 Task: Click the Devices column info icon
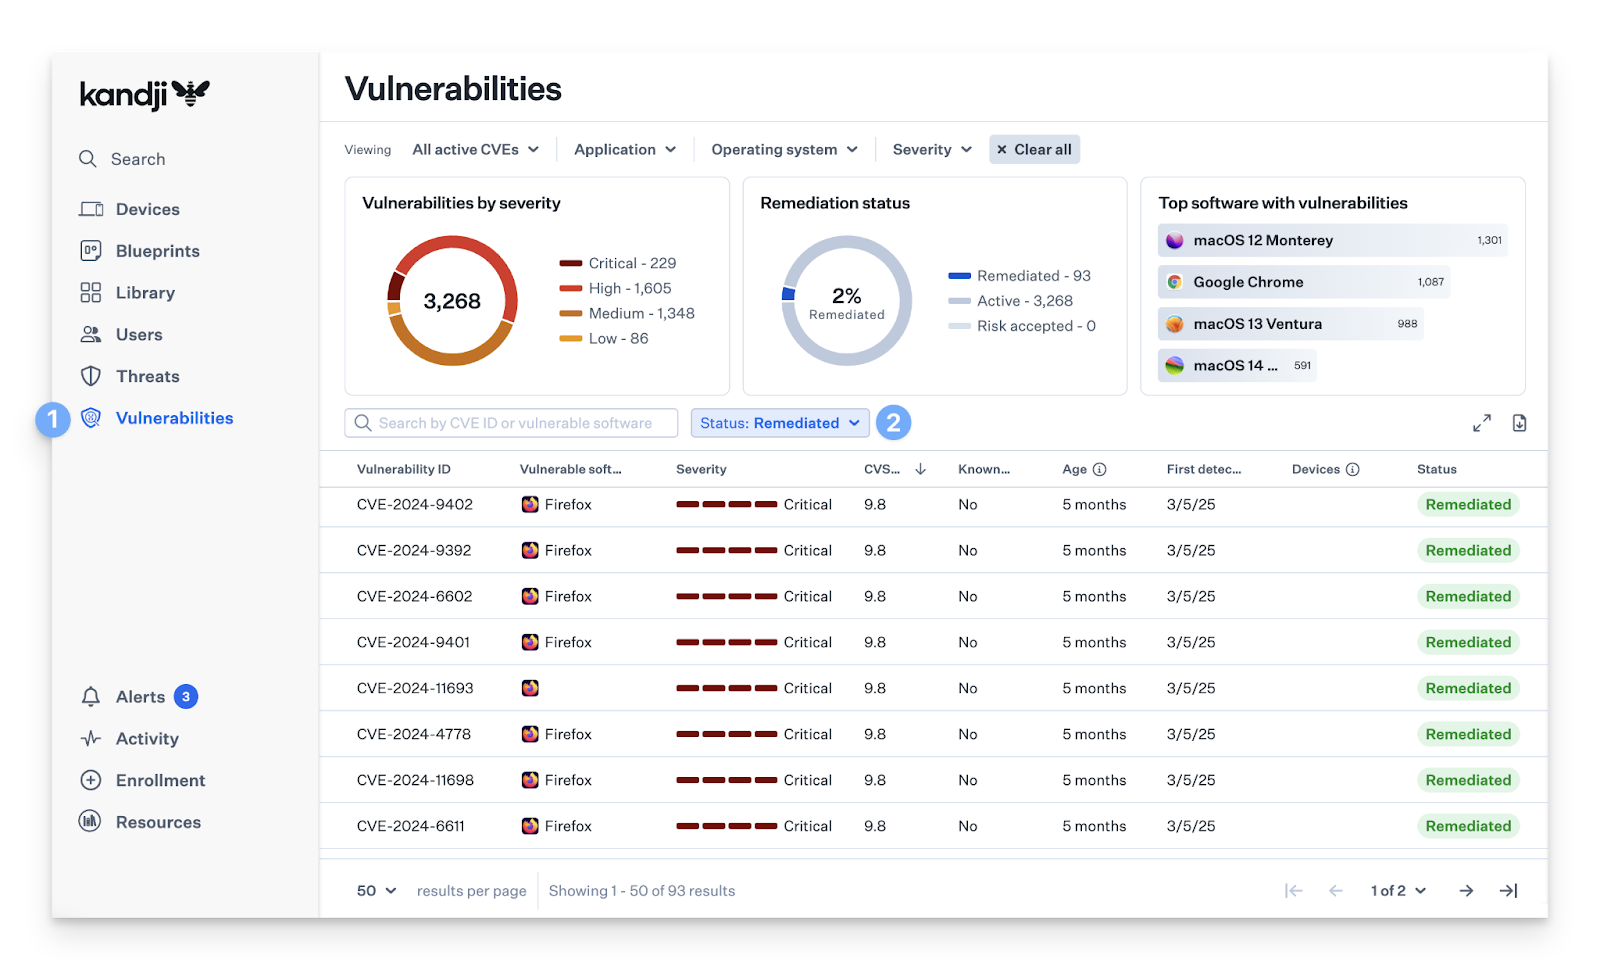point(1352,469)
